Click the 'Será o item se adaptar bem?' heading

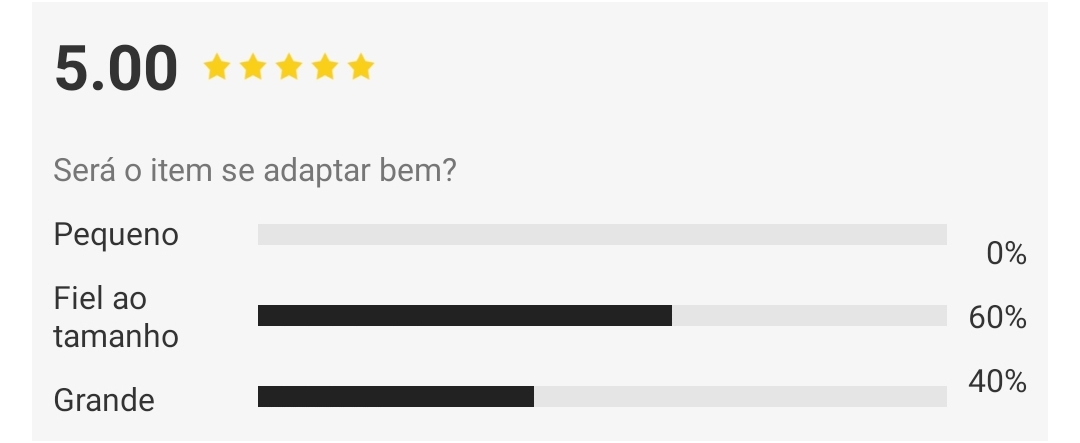tap(255, 170)
